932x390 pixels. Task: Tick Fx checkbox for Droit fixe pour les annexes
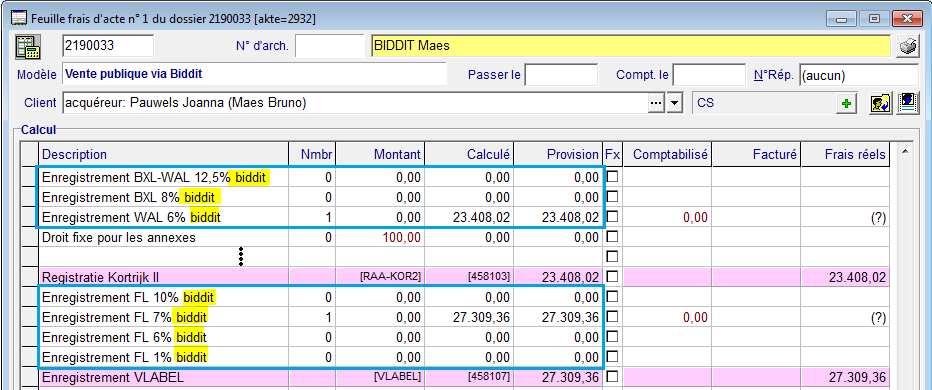(611, 237)
